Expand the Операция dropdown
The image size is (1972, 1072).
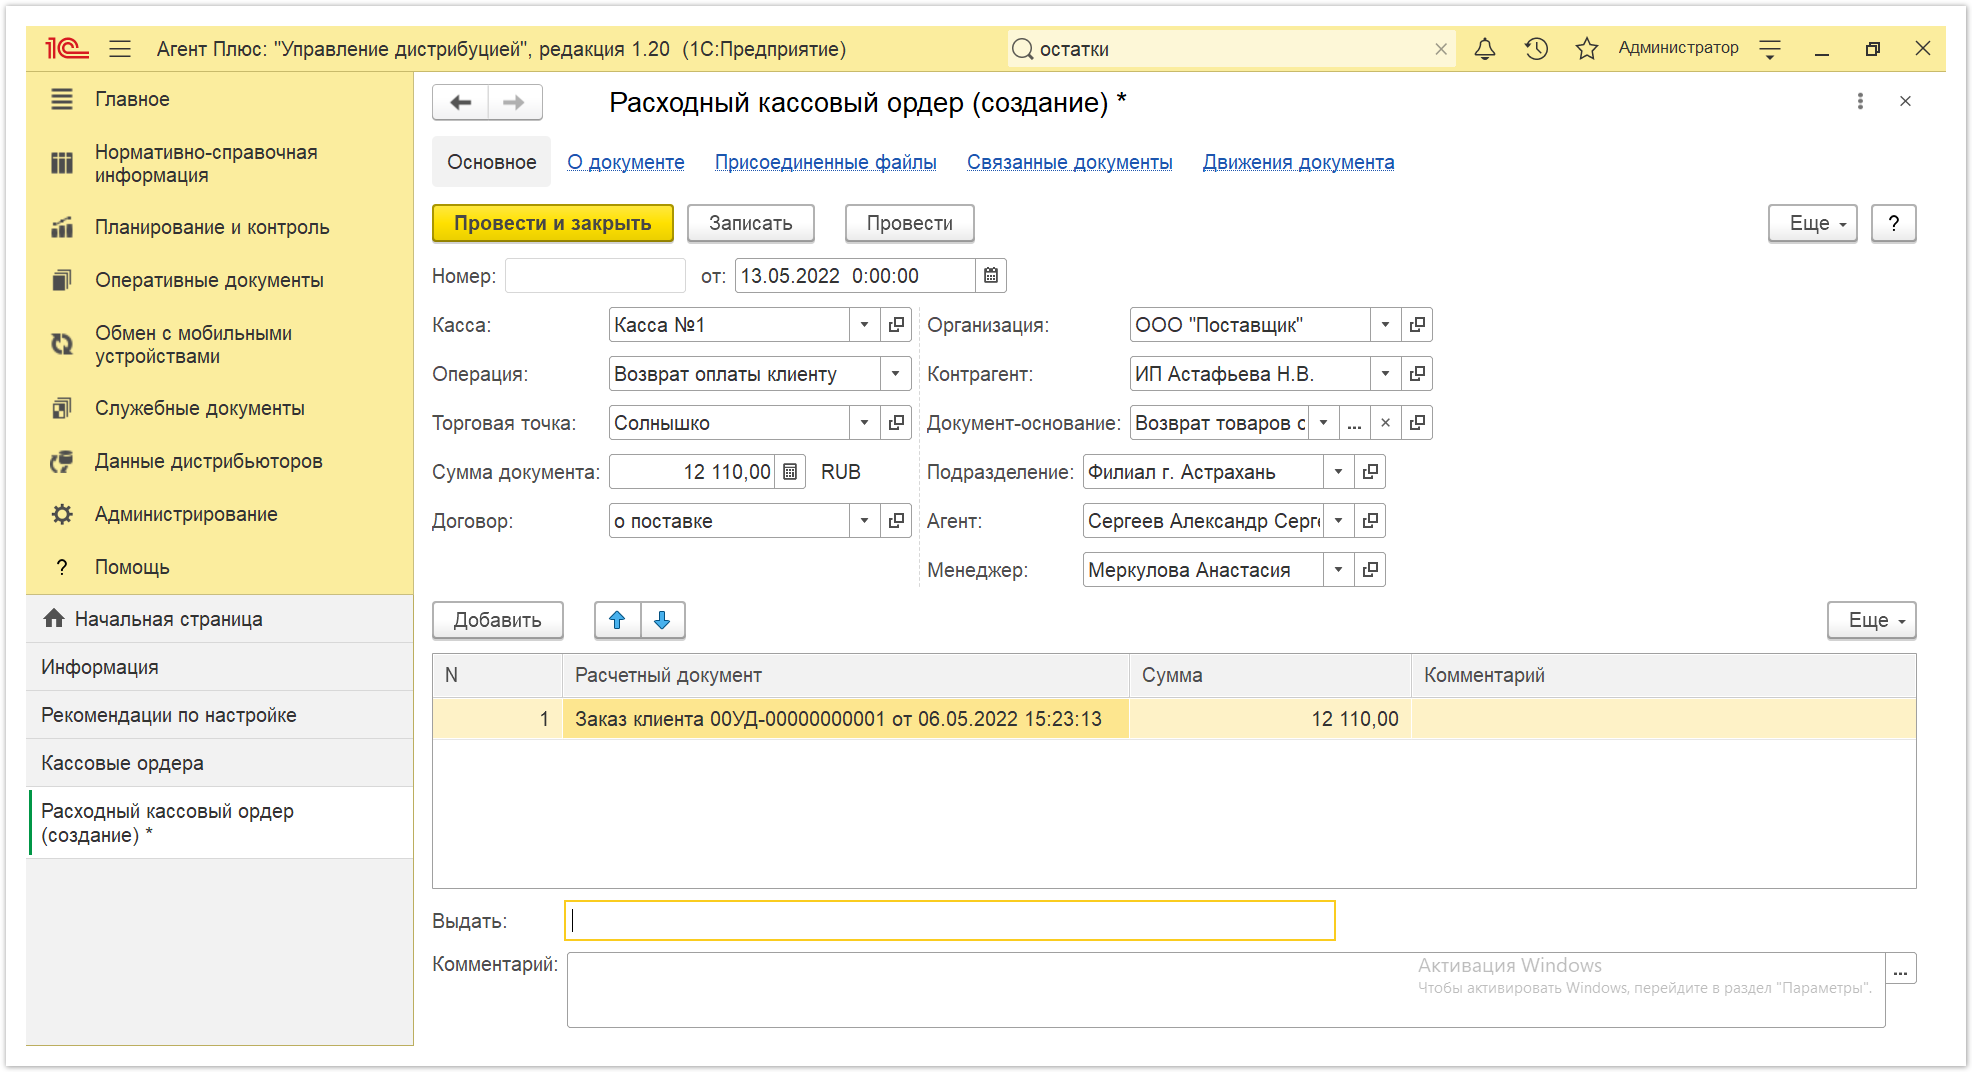896,374
